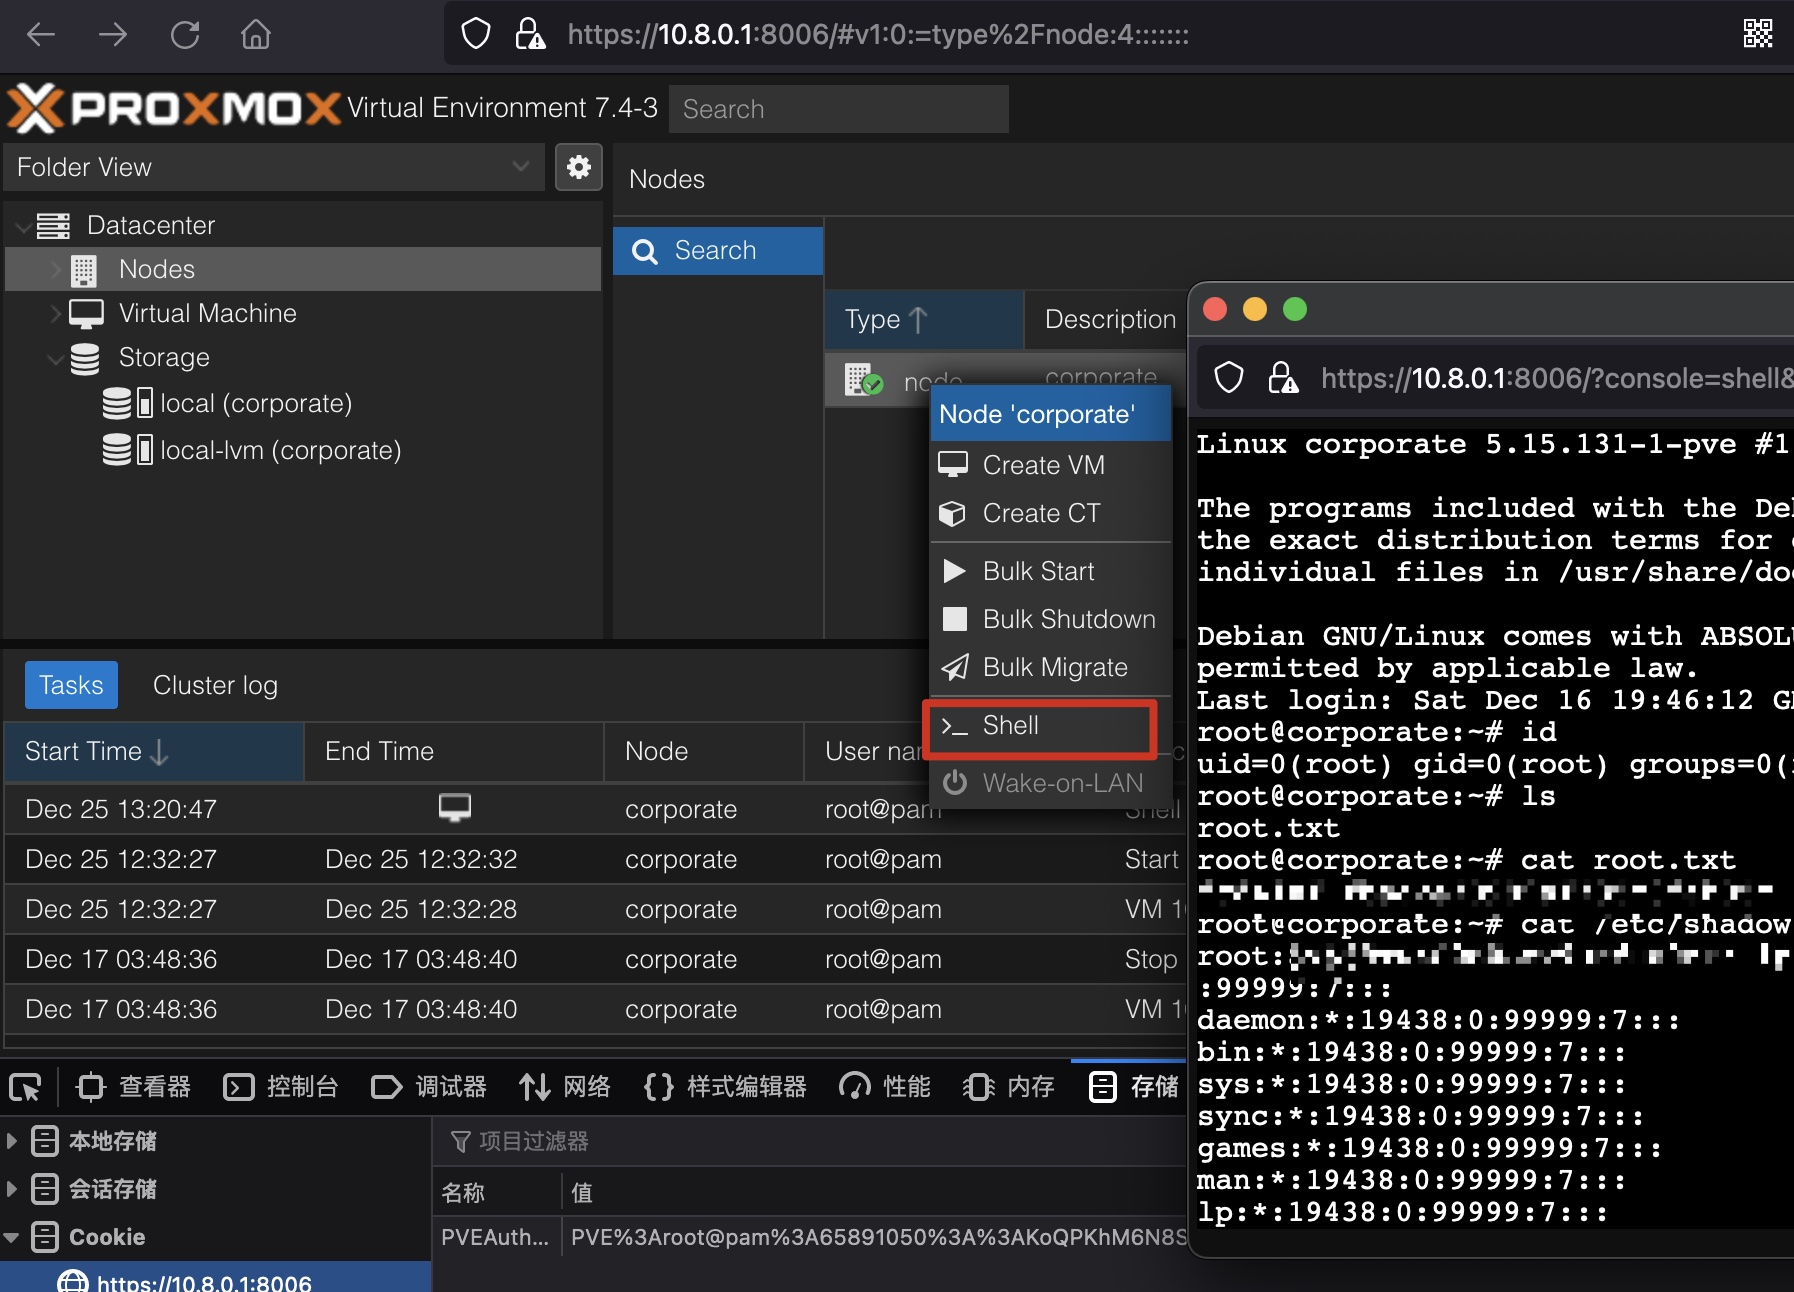1794x1292 pixels.
Task: Click the browser forward arrow
Action: 112,35
